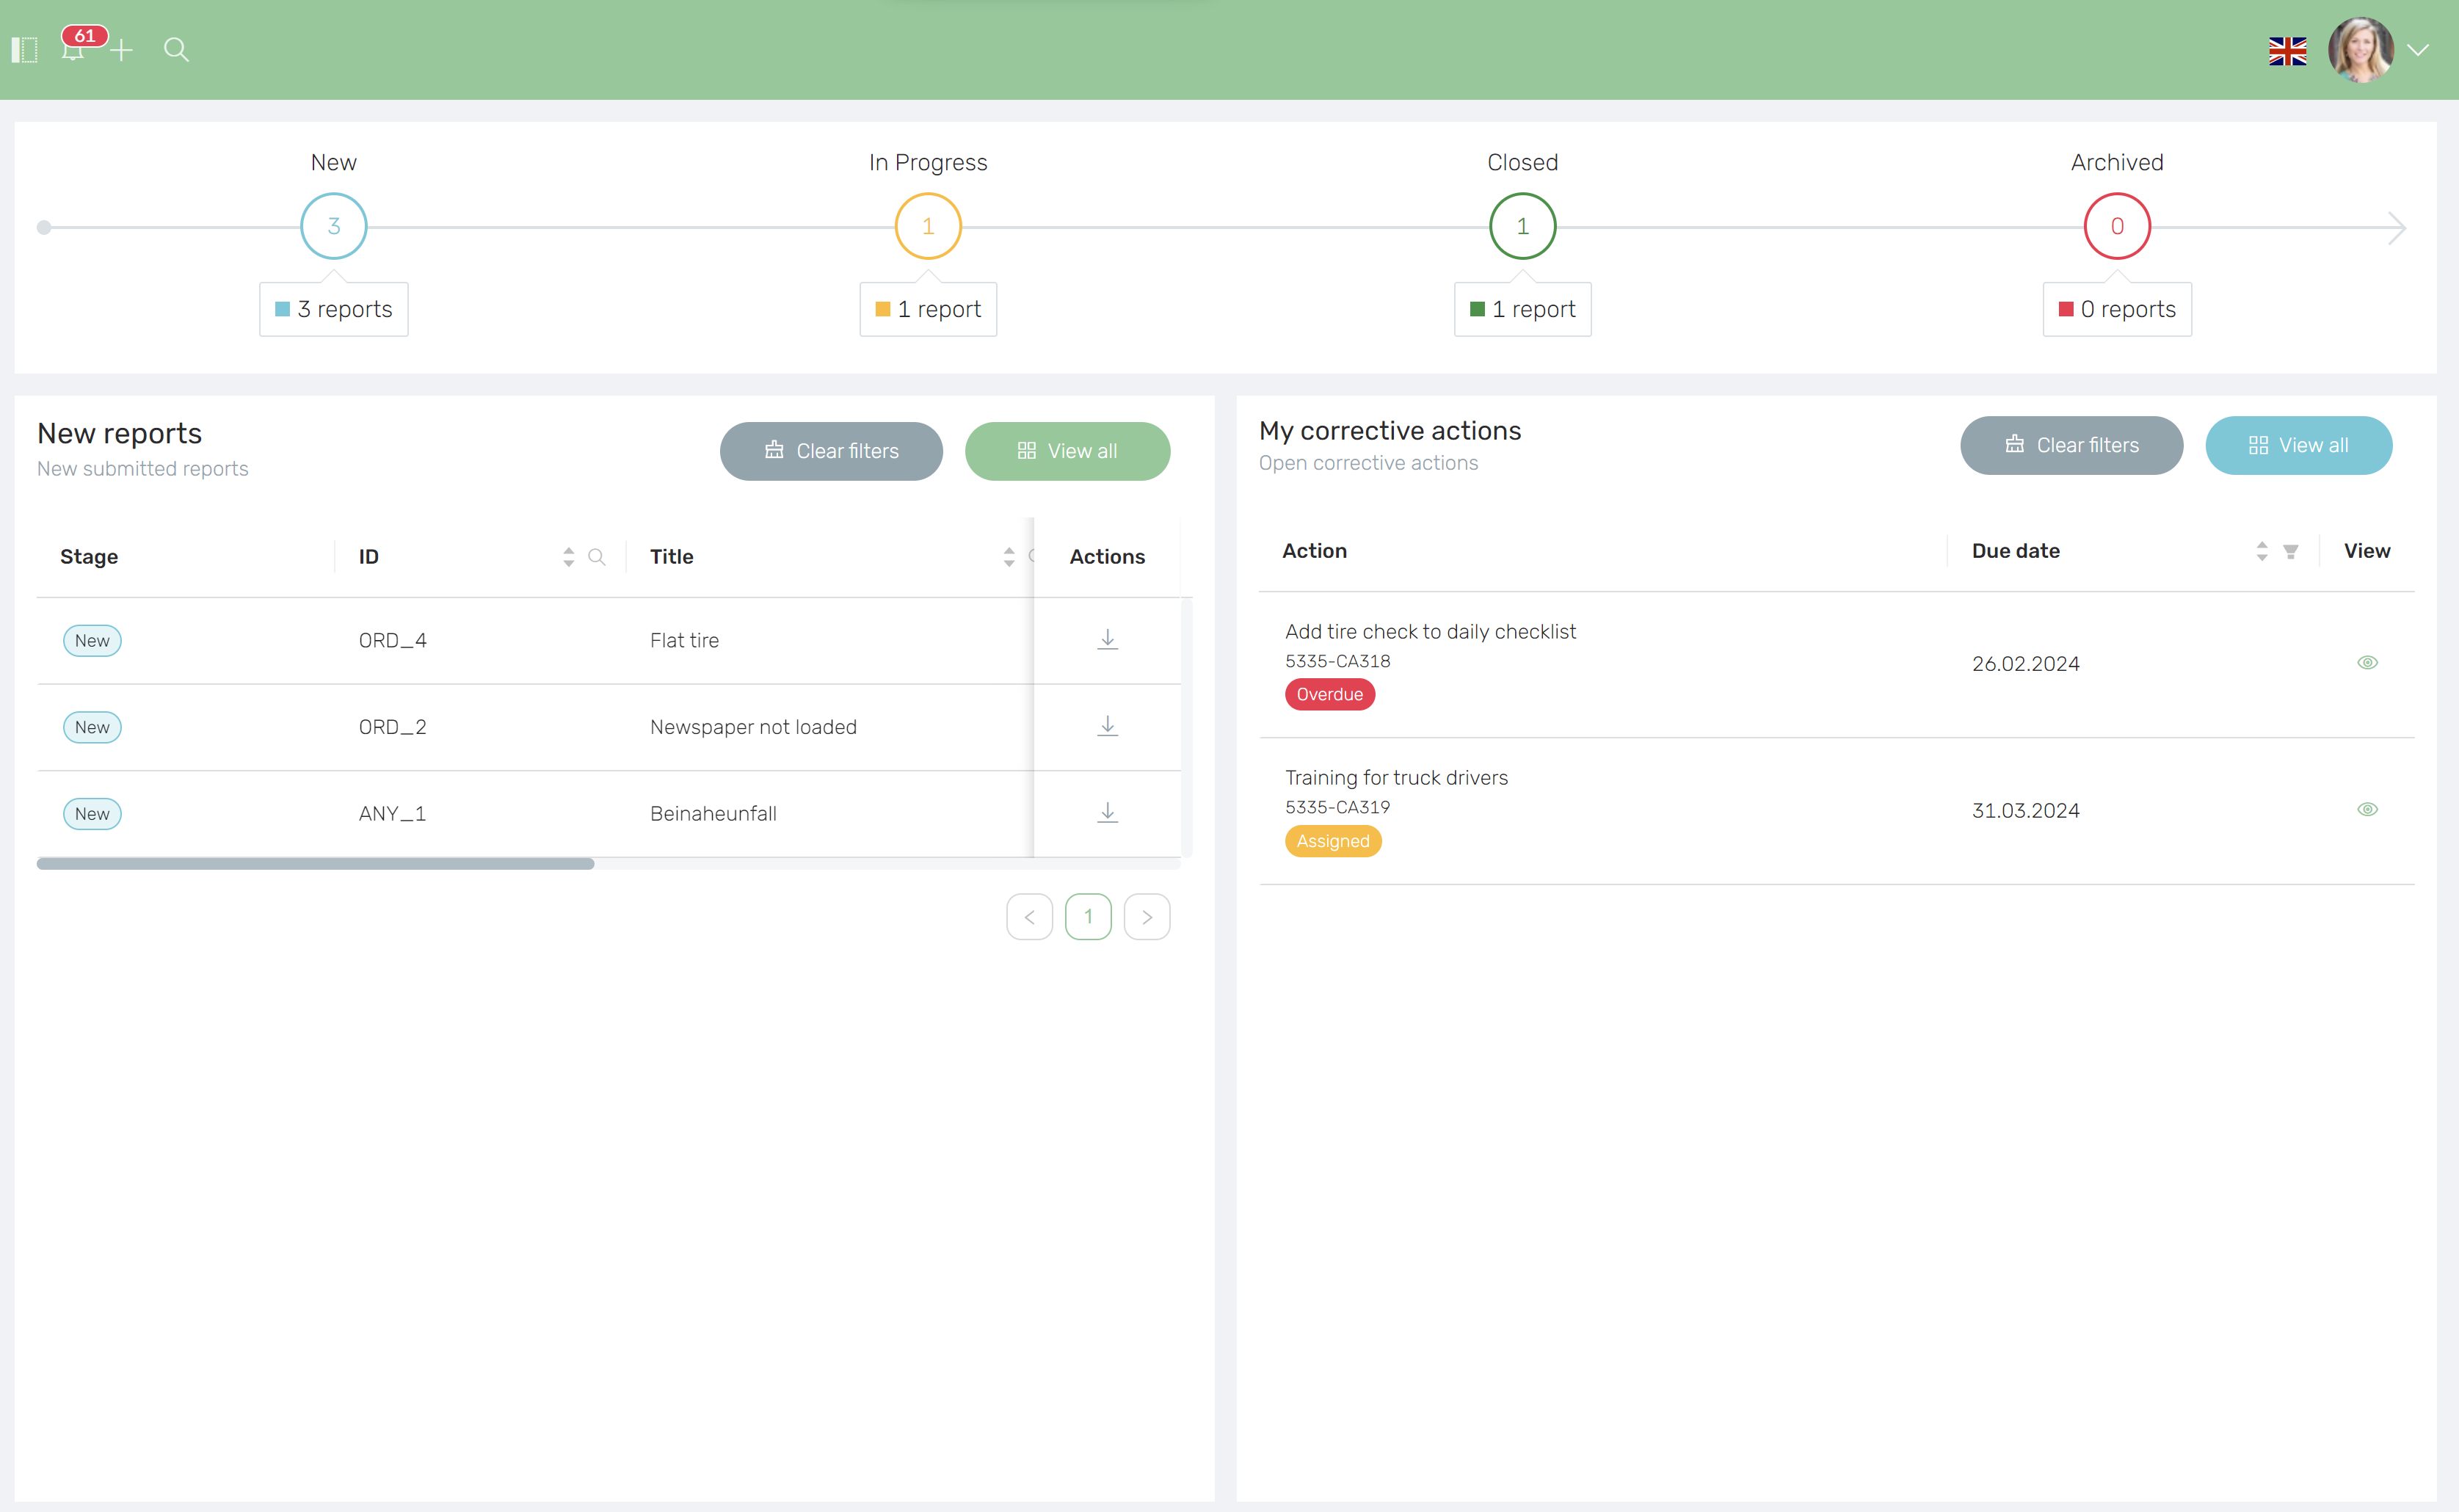This screenshot has height=1512, width=2459.
Task: Open the user profile avatar
Action: (2360, 49)
